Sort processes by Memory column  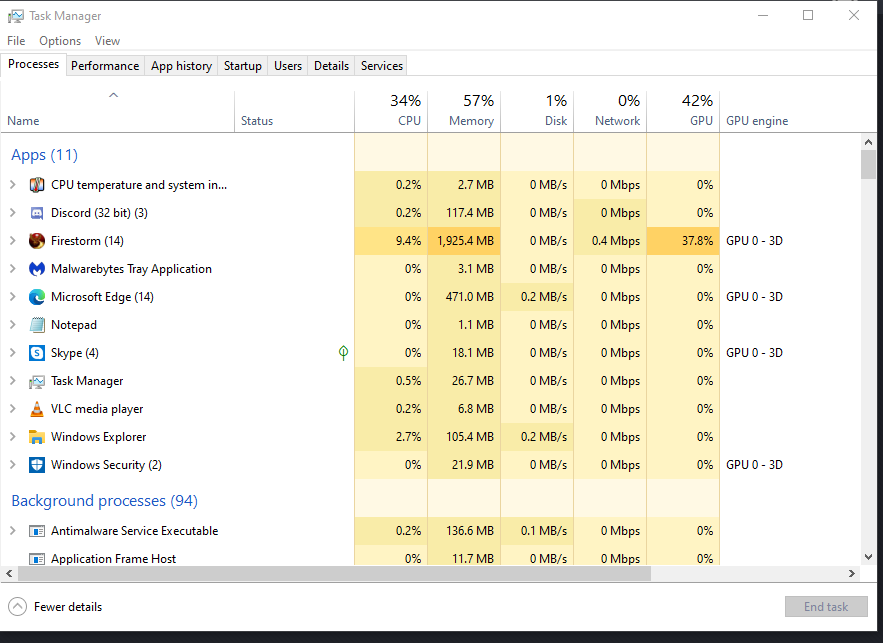tap(464, 111)
